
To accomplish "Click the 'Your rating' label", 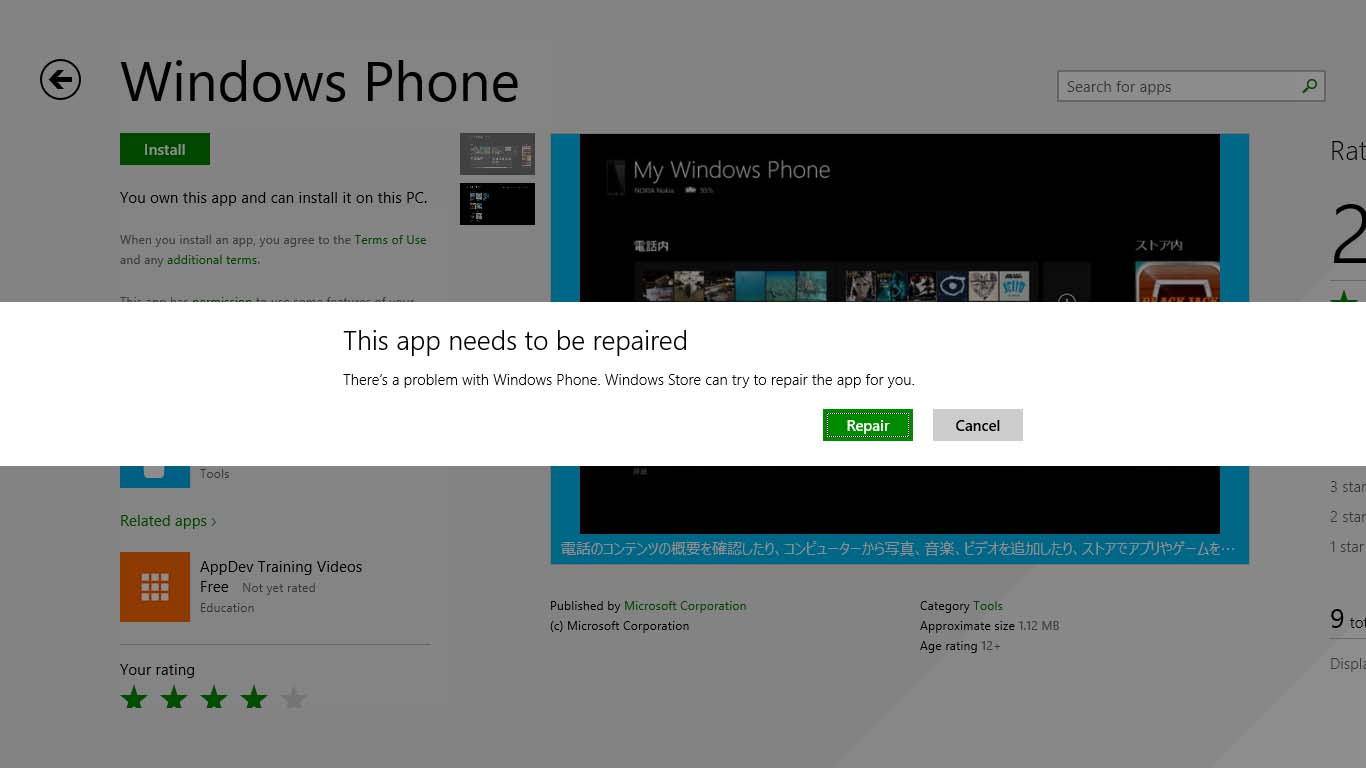I will click(x=157, y=670).
